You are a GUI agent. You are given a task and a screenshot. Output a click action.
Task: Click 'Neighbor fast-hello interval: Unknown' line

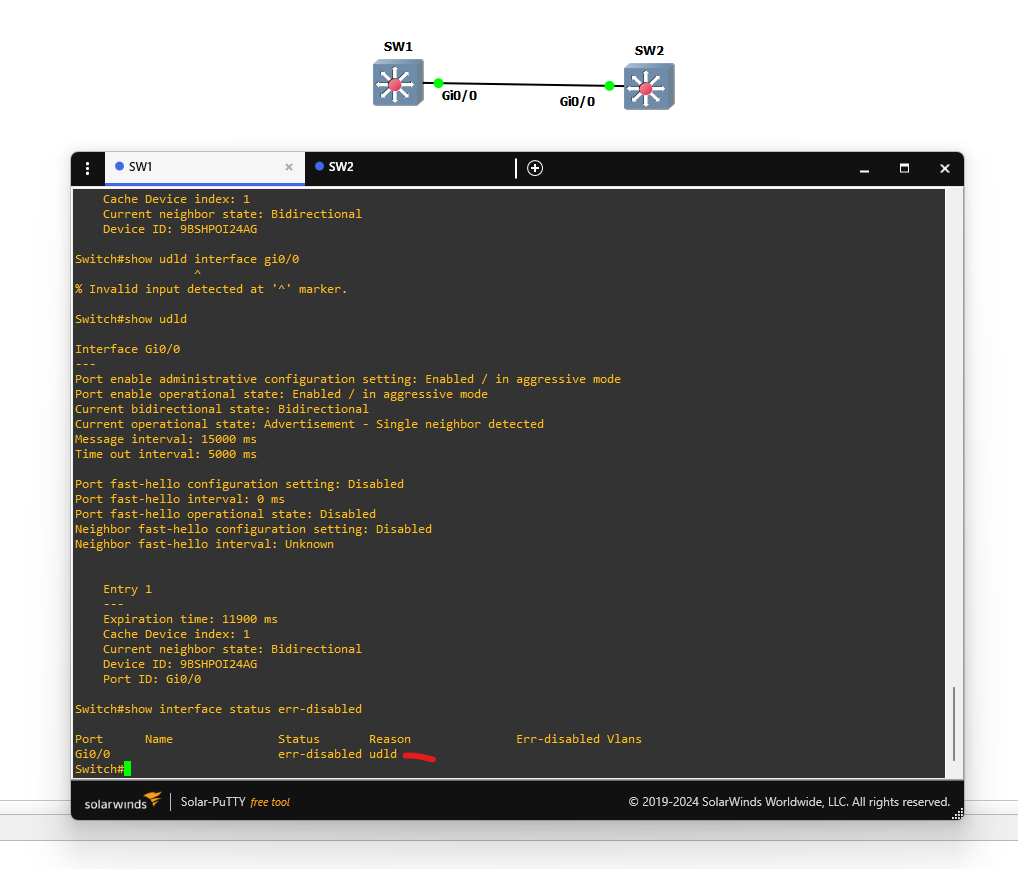[205, 544]
